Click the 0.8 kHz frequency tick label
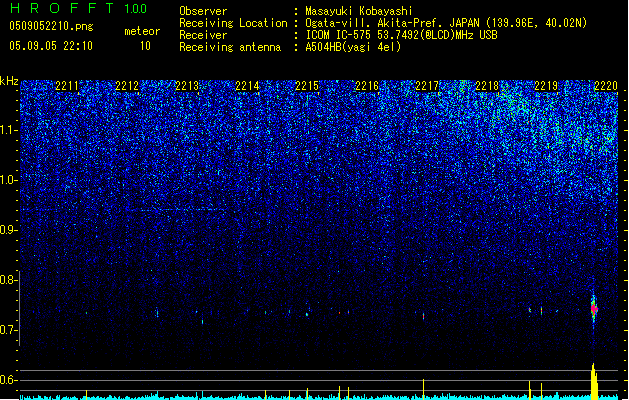 click(x=9, y=280)
